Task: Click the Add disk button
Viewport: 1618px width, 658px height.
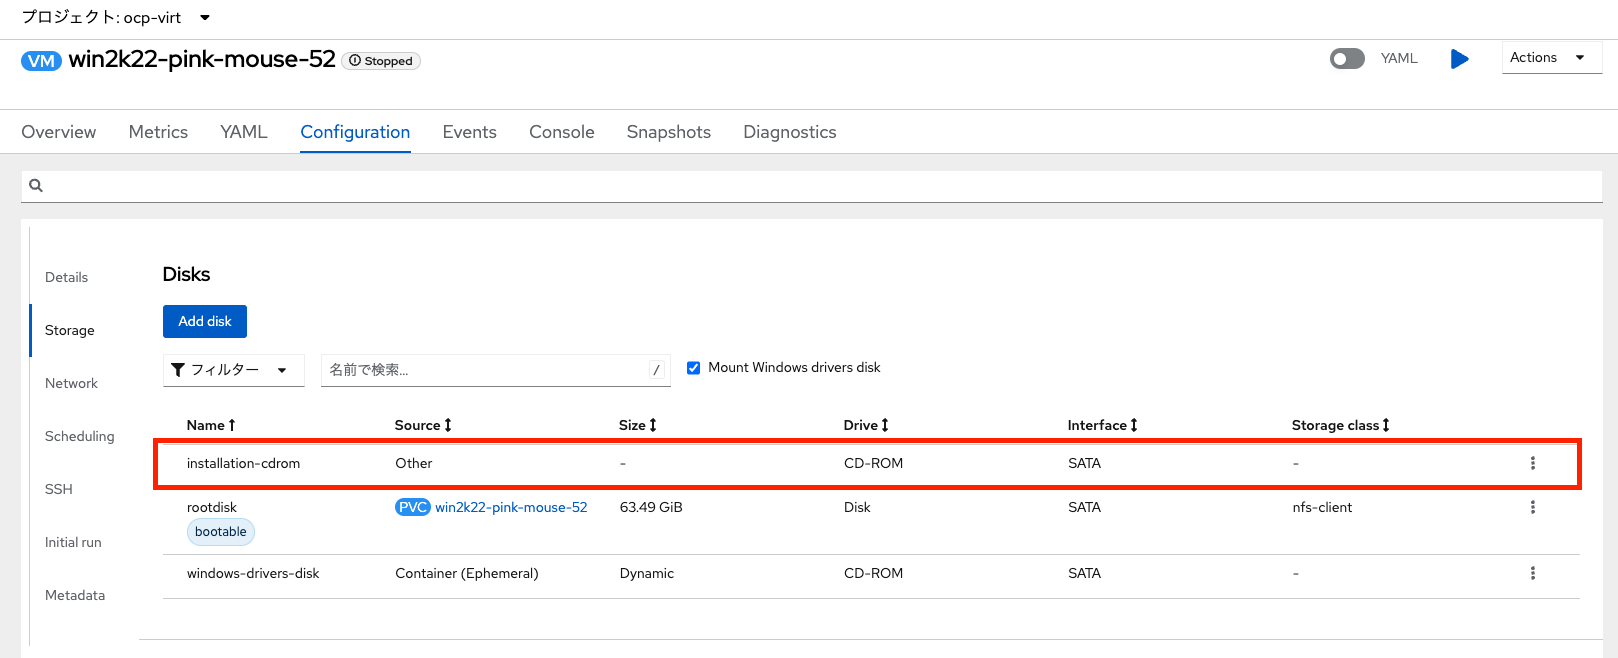Action: tap(204, 321)
